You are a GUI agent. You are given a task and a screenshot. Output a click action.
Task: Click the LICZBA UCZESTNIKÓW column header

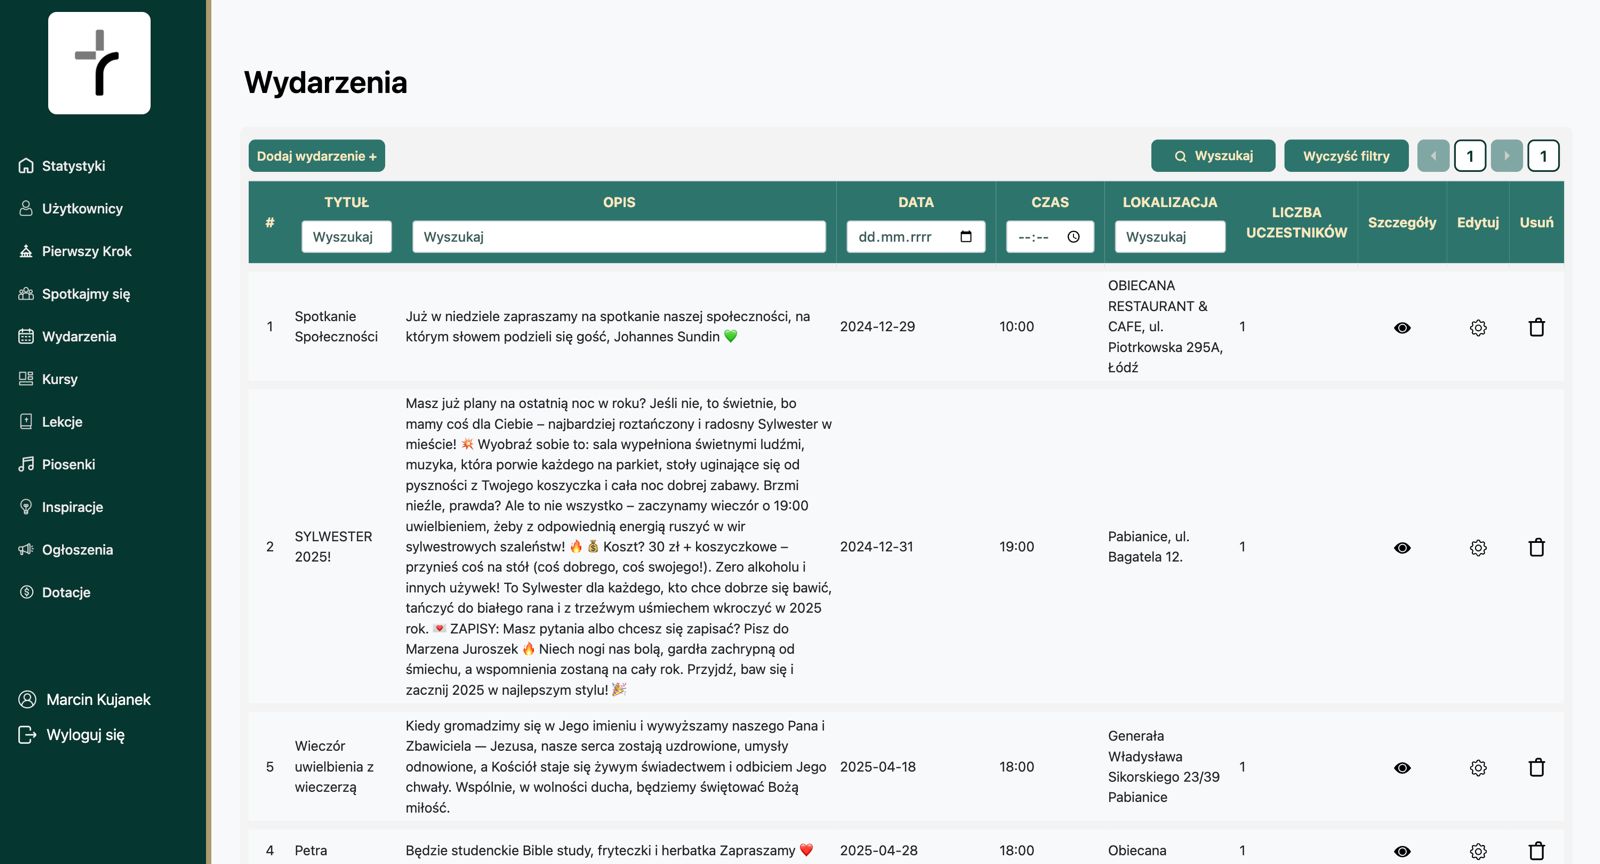point(1296,222)
